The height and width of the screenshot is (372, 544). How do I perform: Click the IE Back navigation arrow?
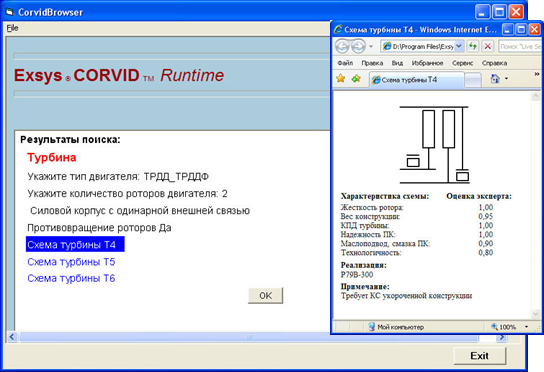tap(342, 46)
